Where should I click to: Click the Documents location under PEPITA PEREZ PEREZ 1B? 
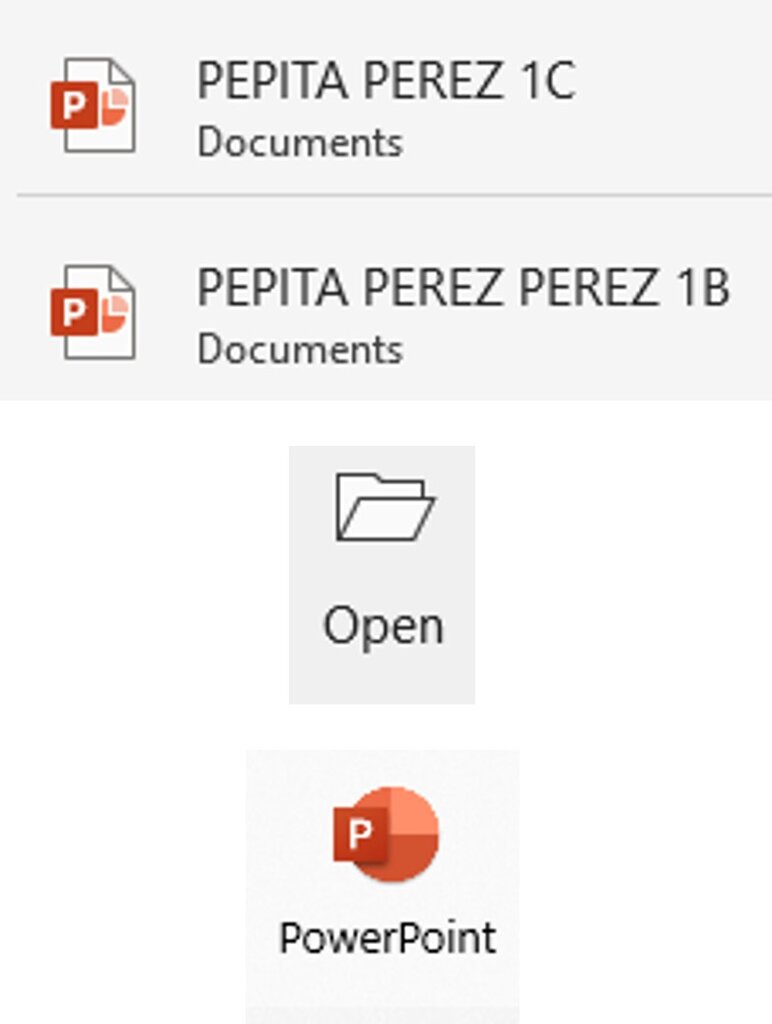(x=299, y=350)
